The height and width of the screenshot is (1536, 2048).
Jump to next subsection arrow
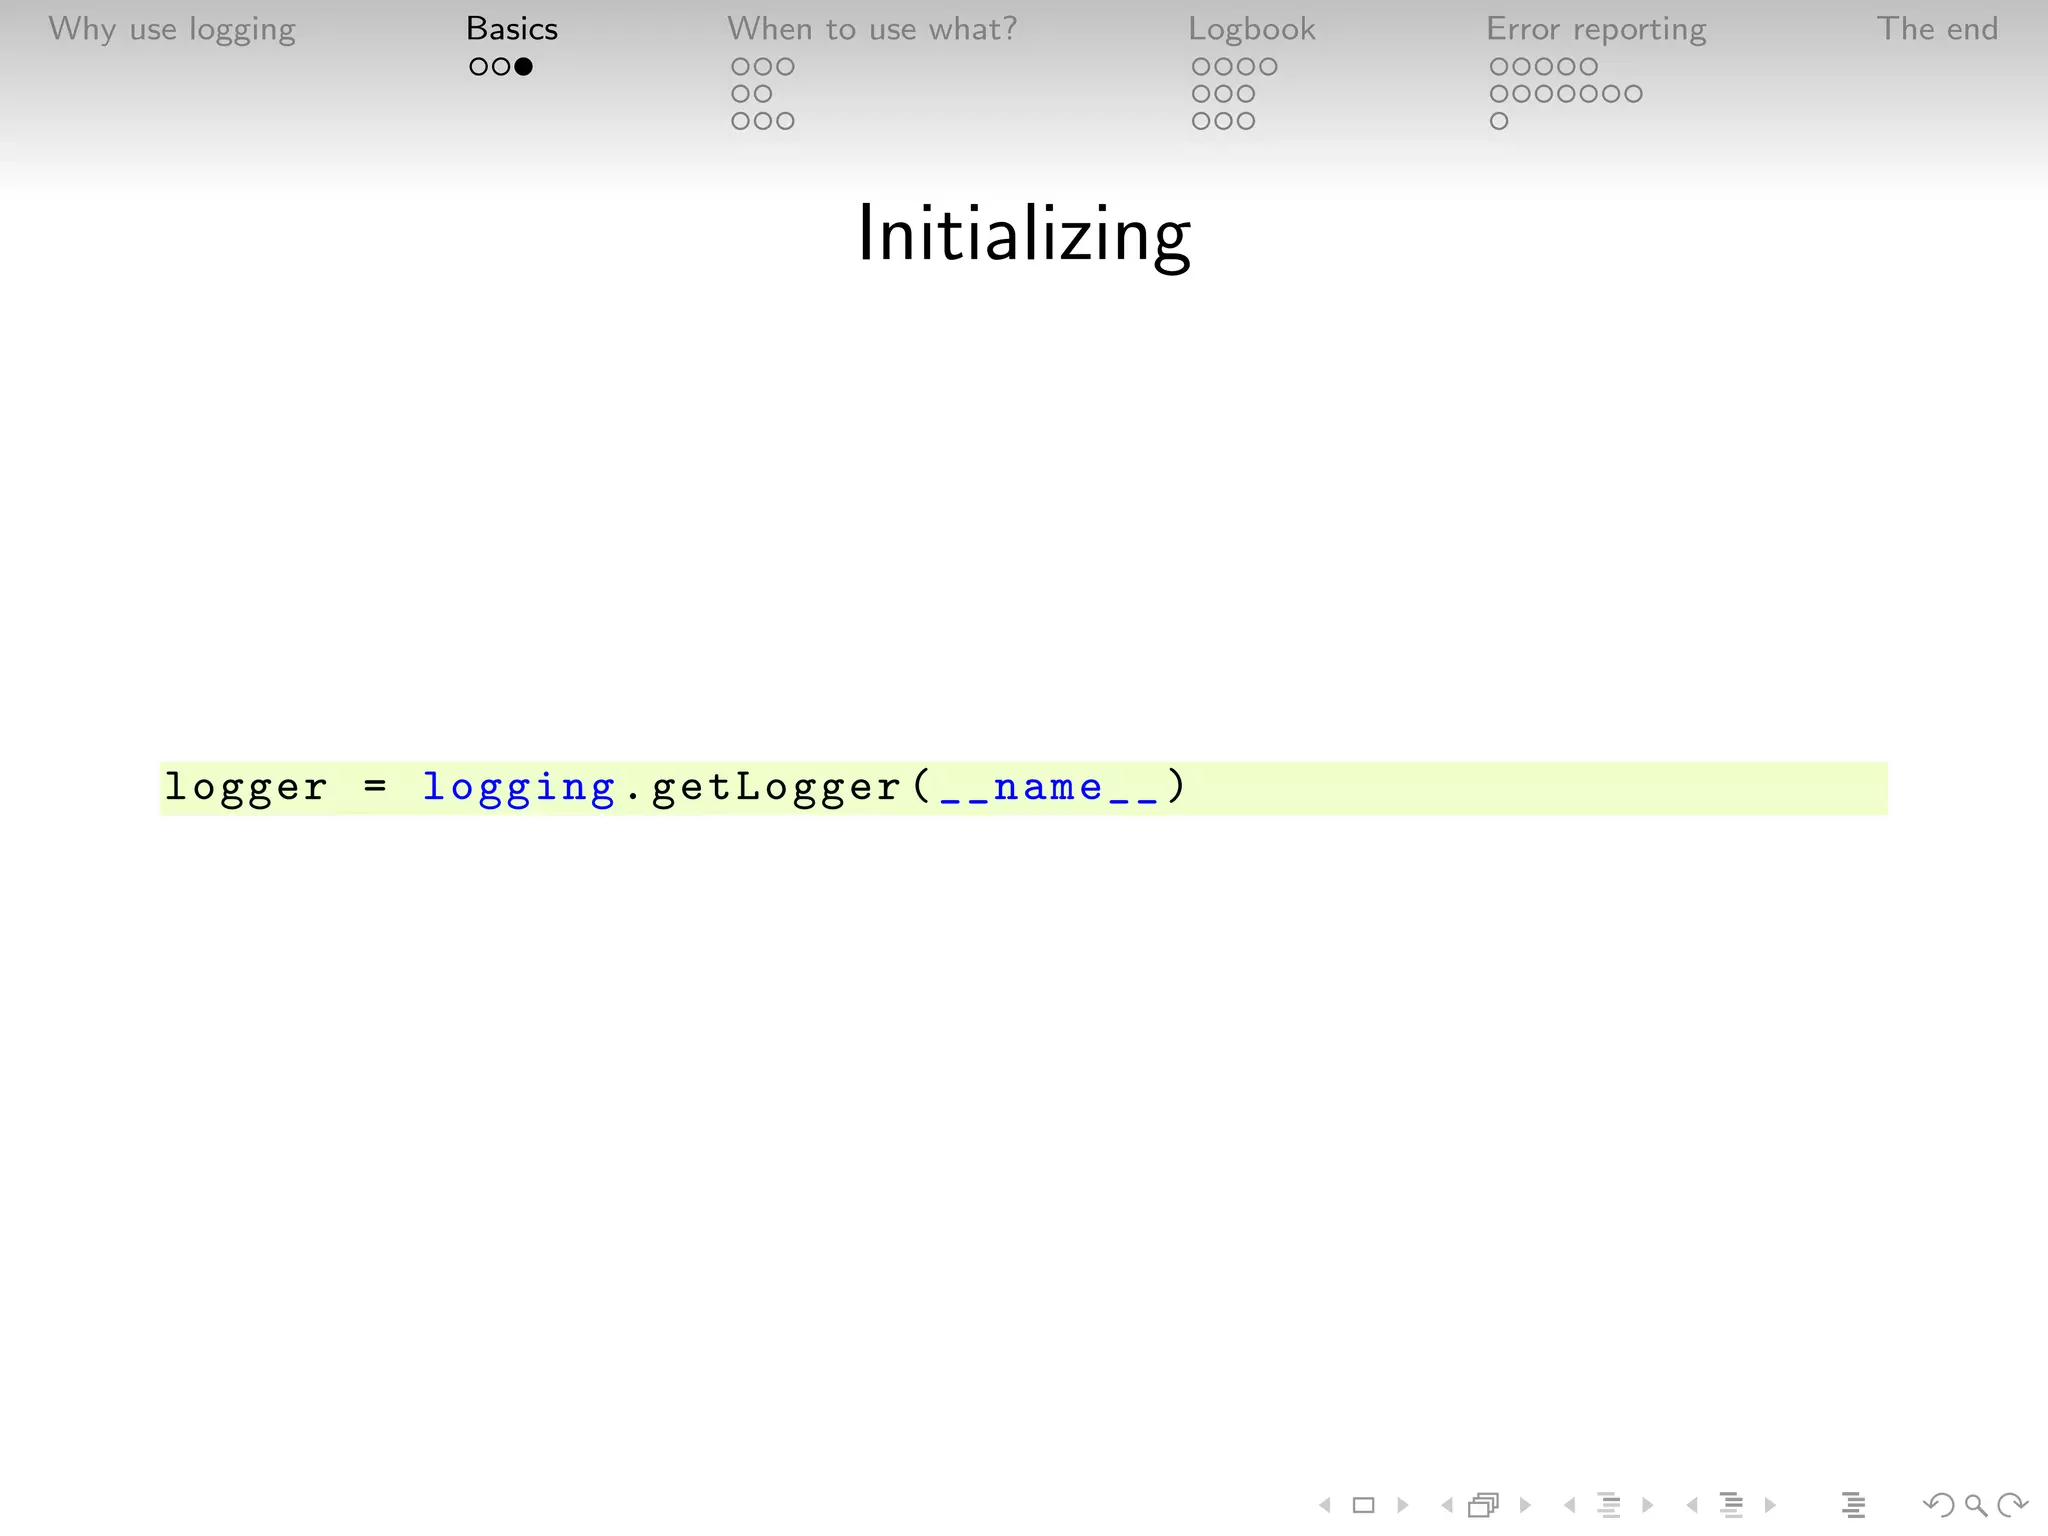(x=1648, y=1505)
